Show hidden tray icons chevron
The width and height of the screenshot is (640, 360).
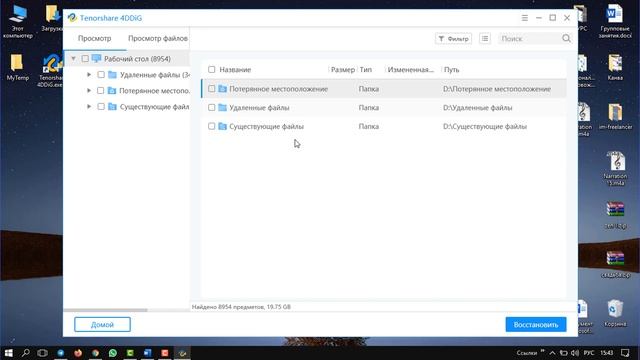[552, 353]
